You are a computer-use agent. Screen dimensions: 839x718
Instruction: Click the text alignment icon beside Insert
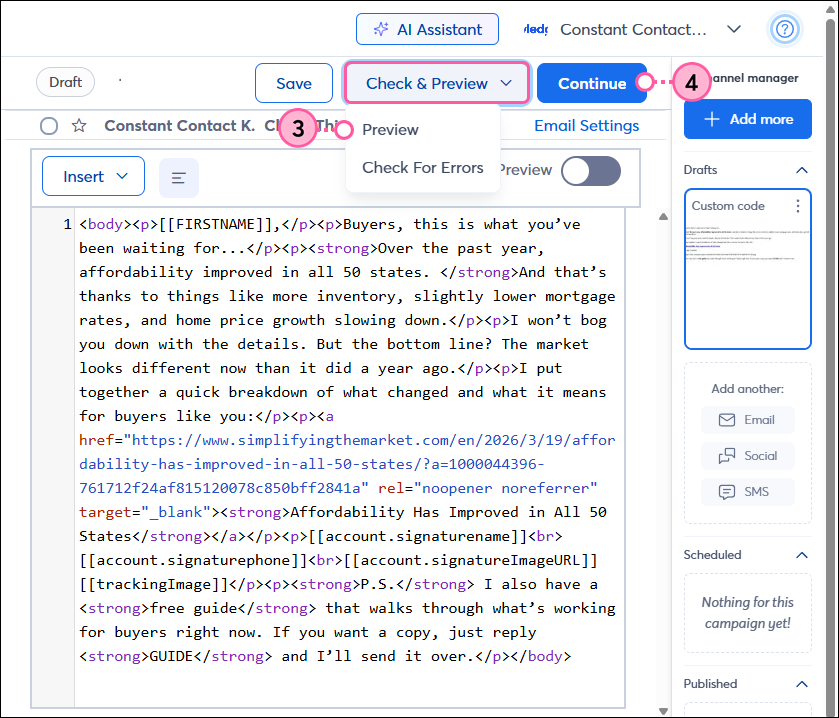pos(178,176)
